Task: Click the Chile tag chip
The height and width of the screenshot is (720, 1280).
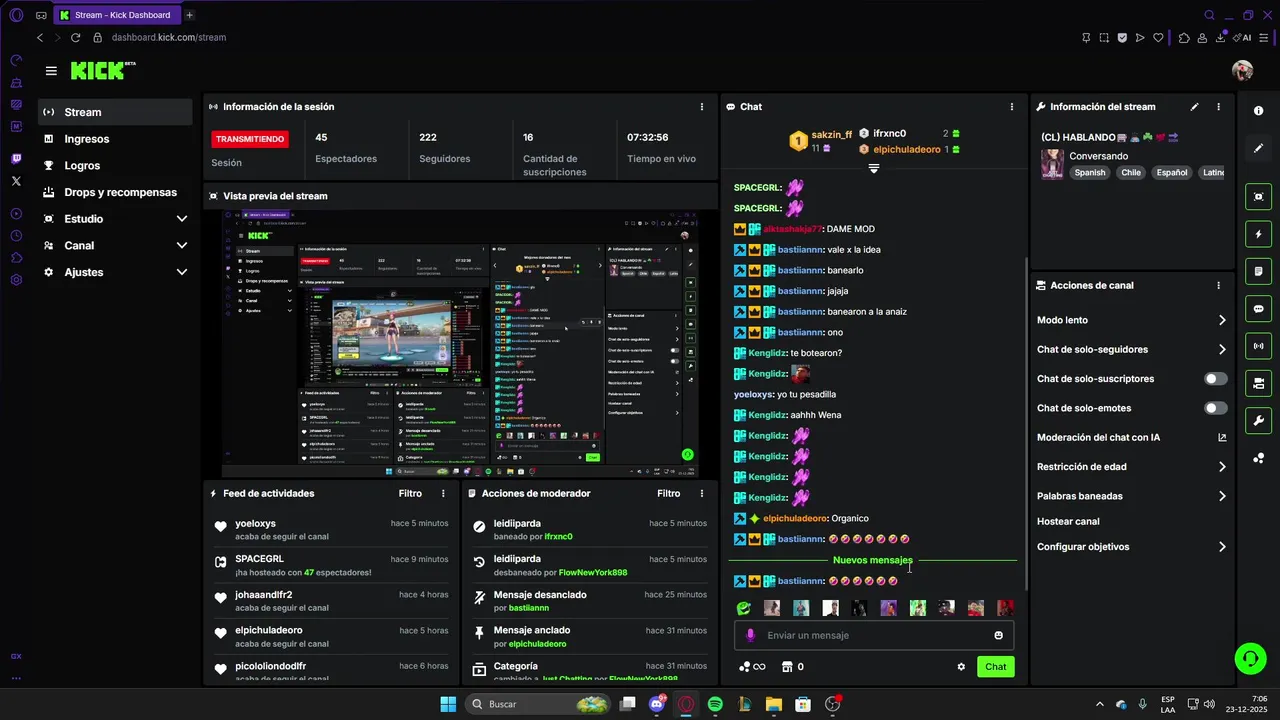Action: (x=1131, y=172)
